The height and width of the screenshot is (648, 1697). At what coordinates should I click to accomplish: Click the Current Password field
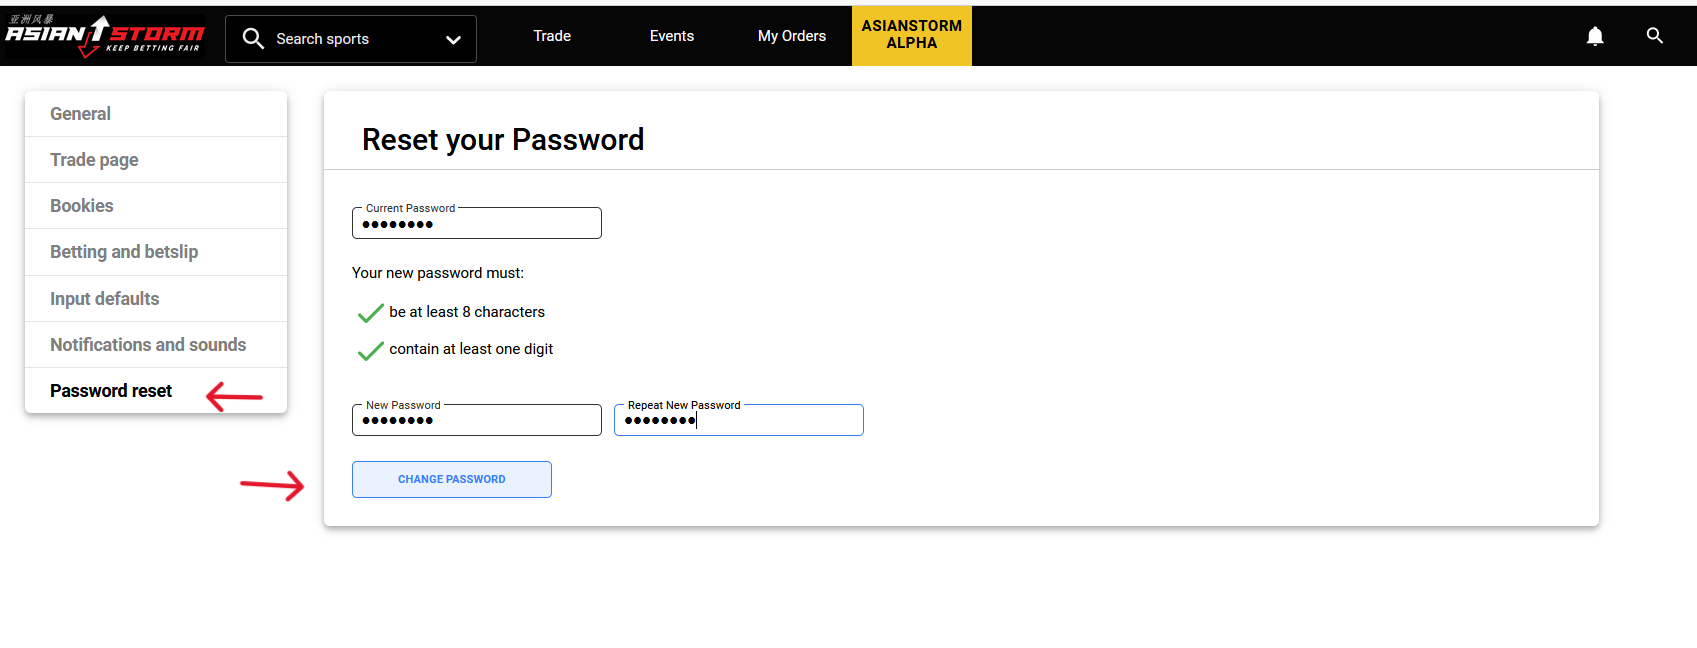(477, 223)
